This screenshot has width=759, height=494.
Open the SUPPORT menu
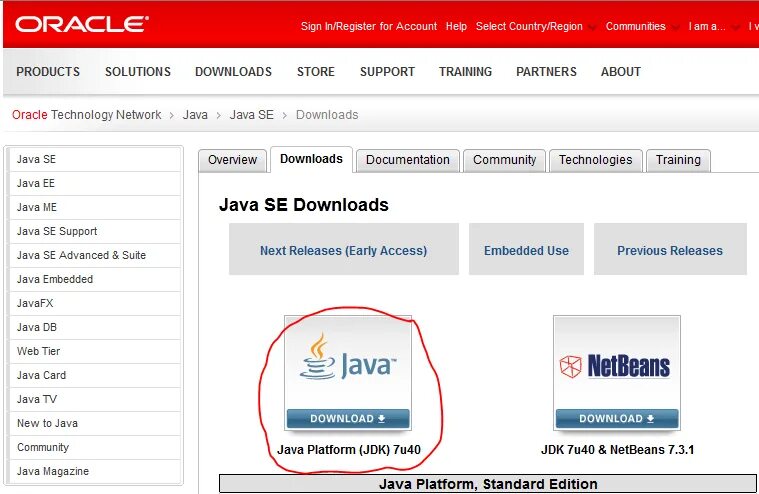[387, 72]
